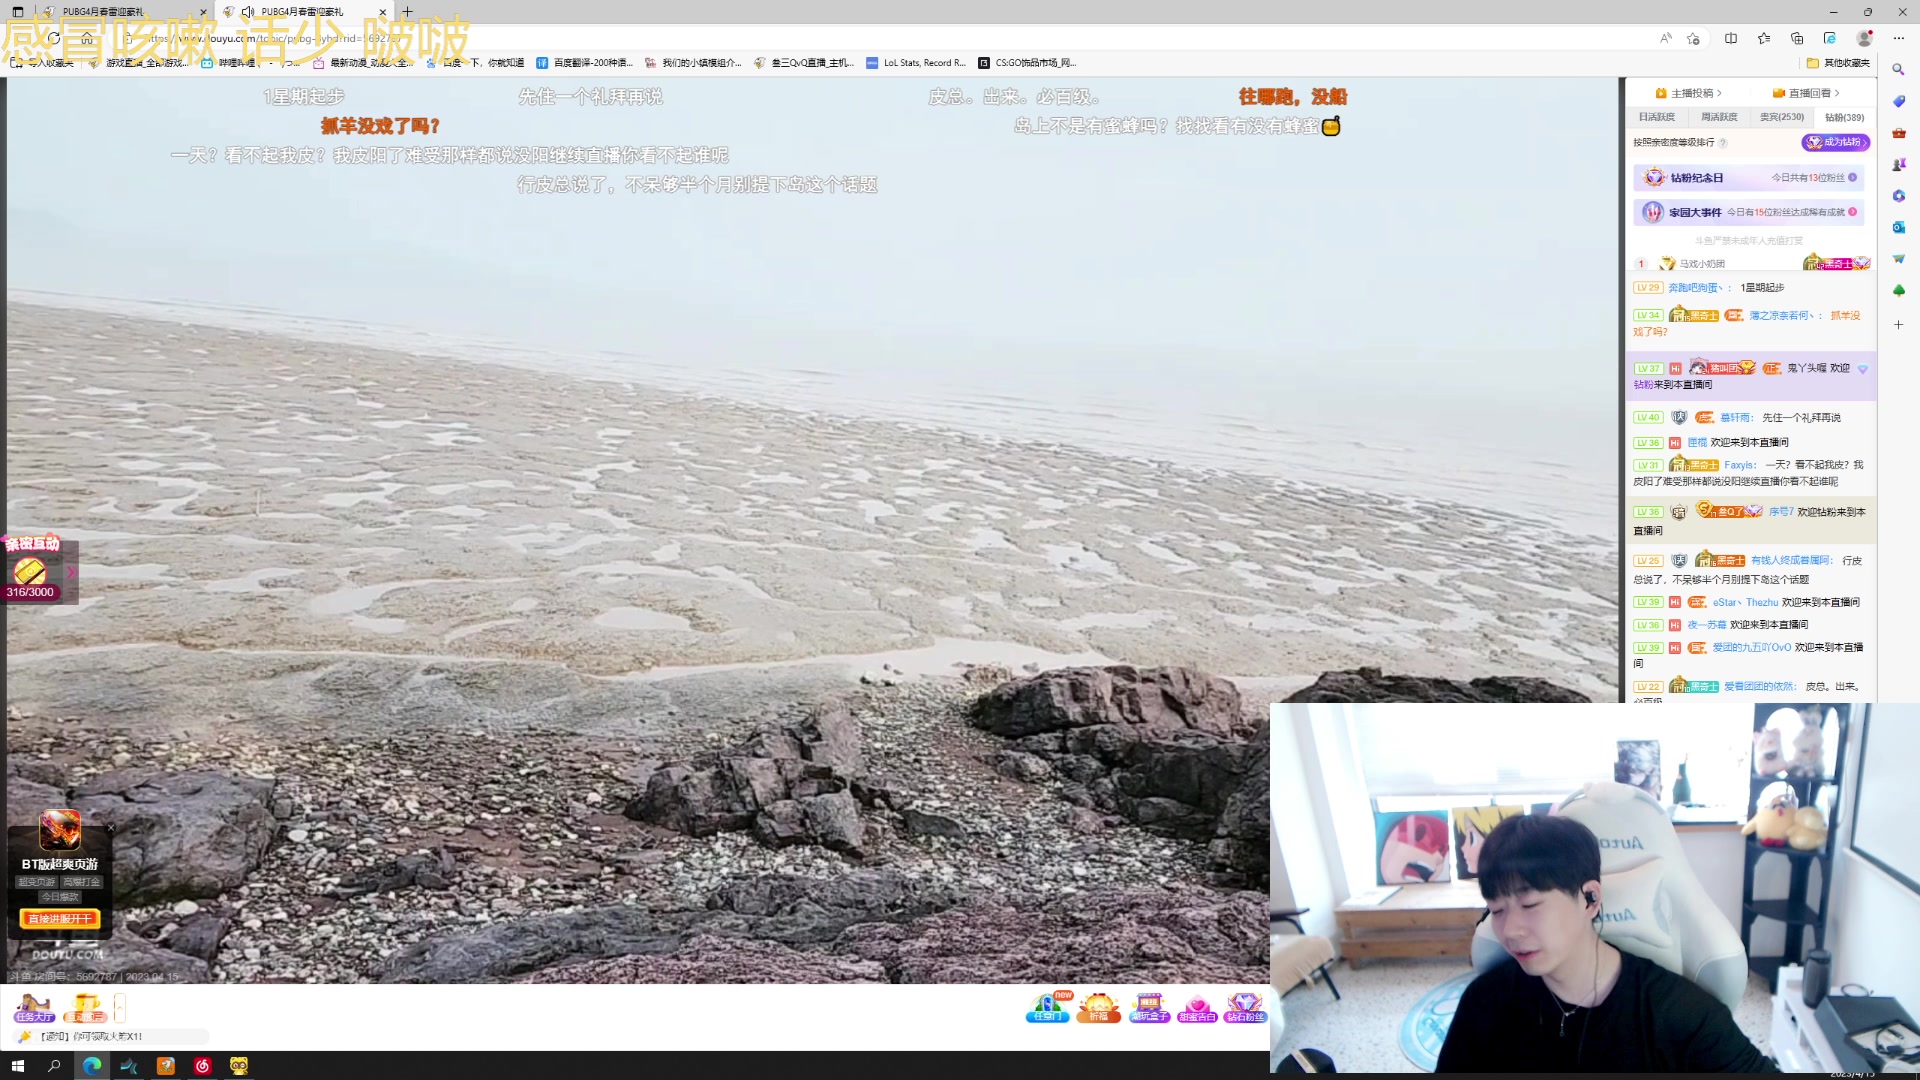The image size is (1920, 1080).
Task: Open the 钻石粉丝 diamond fans icon
Action: point(1245,1007)
